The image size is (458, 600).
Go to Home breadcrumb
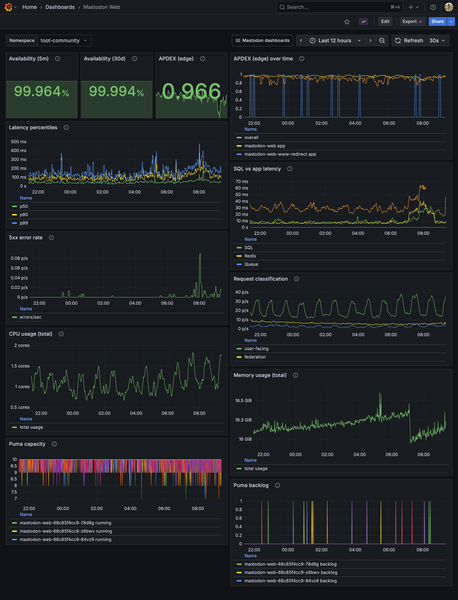(29, 7)
